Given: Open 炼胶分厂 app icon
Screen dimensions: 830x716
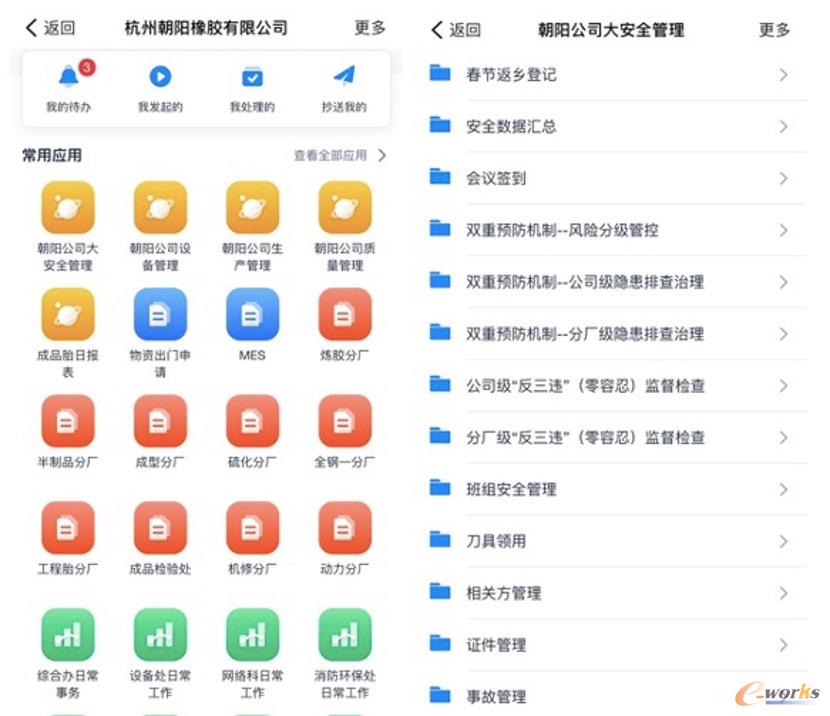Looking at the screenshot, I should 345,314.
